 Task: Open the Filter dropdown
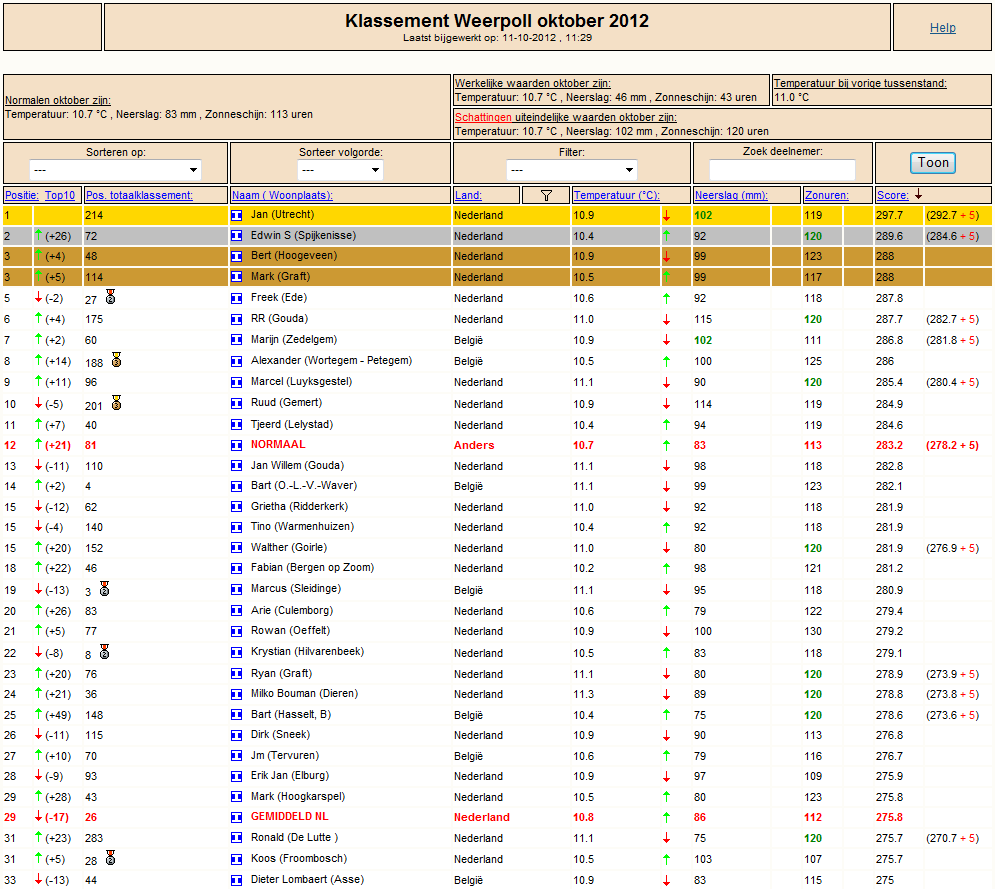click(x=571, y=170)
